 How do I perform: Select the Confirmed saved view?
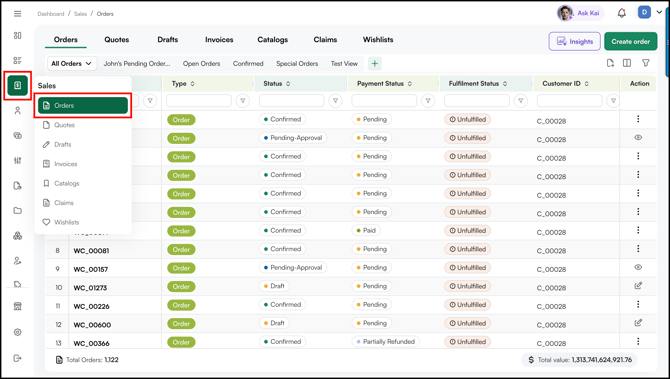[248, 64]
